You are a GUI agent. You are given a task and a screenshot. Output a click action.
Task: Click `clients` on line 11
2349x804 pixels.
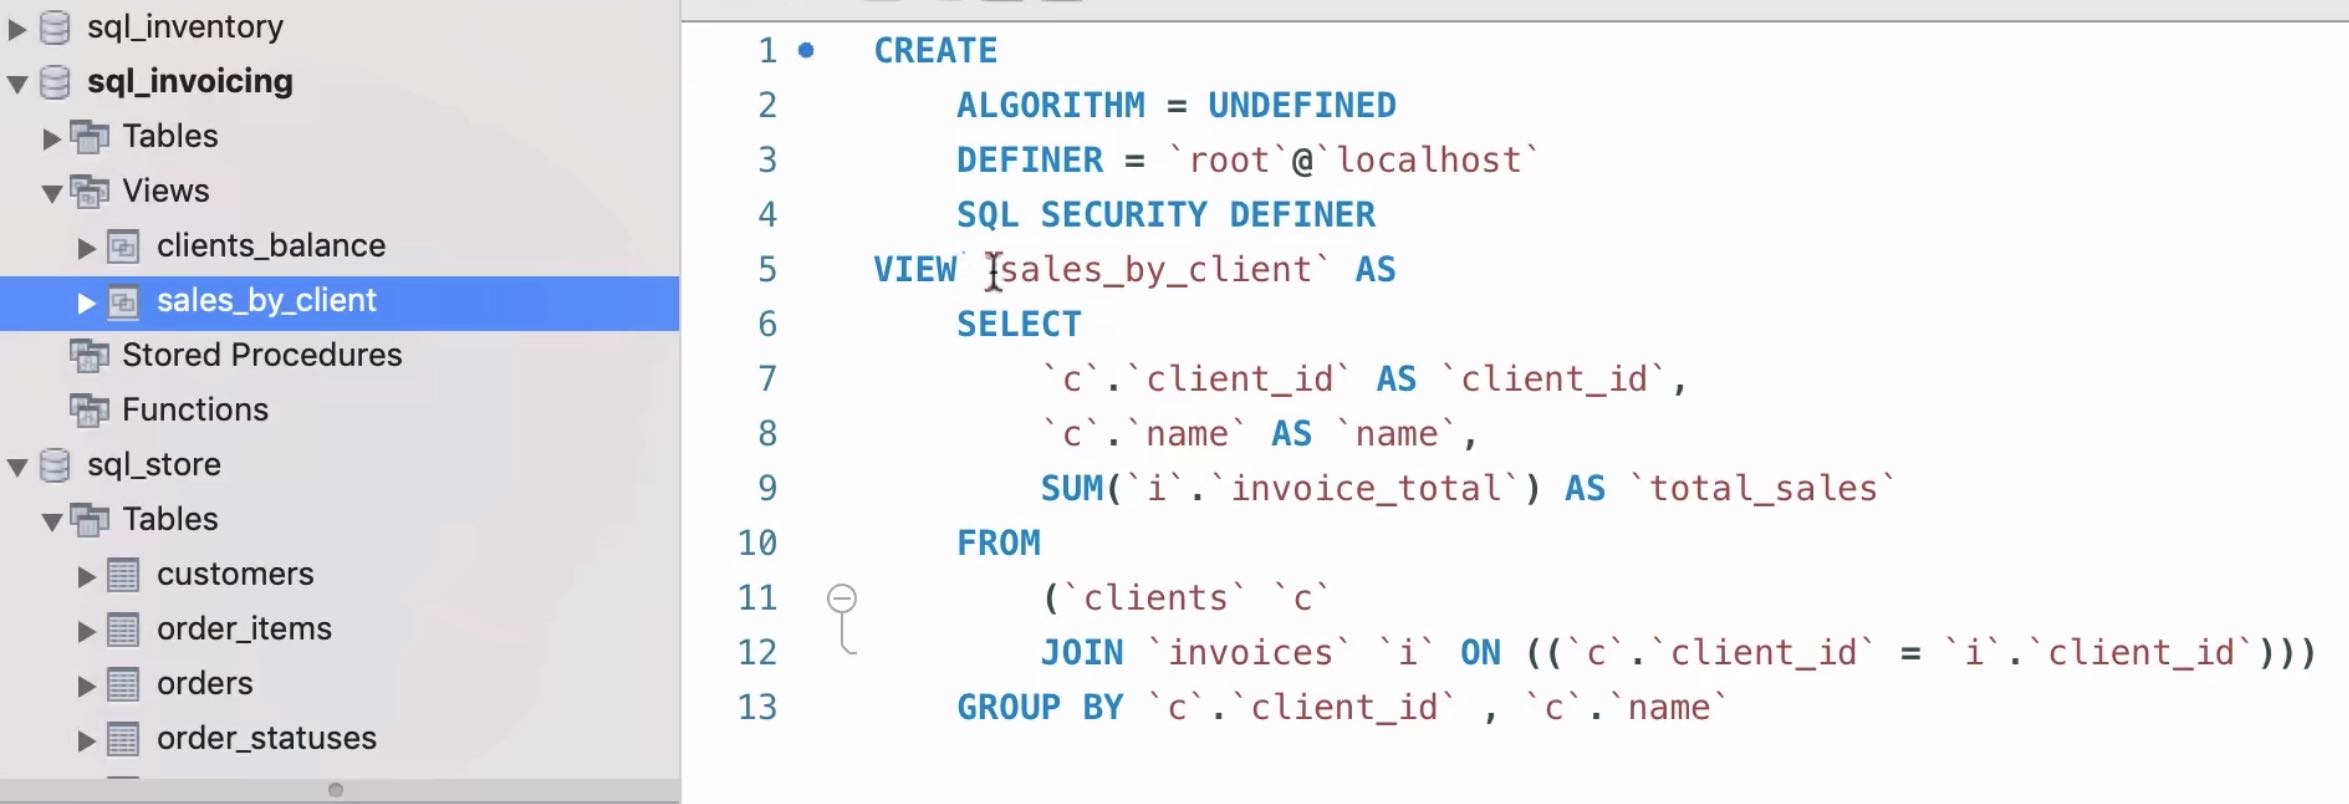1155,598
